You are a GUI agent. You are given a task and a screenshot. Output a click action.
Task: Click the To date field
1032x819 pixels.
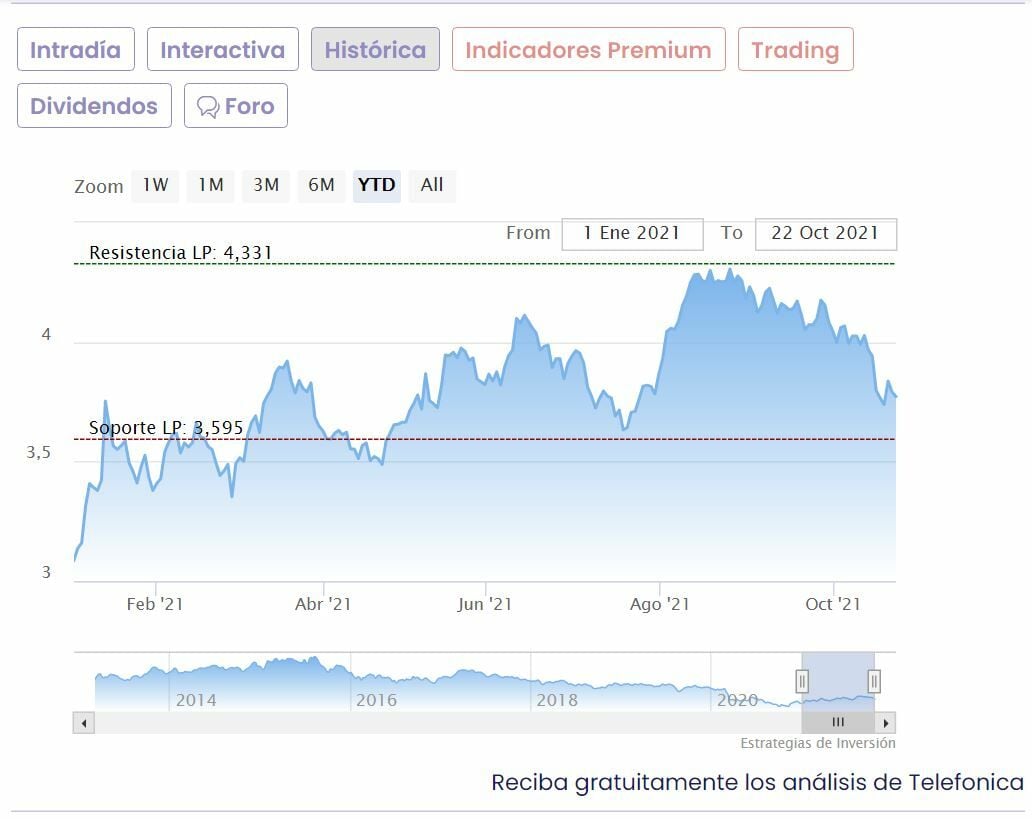tap(825, 233)
